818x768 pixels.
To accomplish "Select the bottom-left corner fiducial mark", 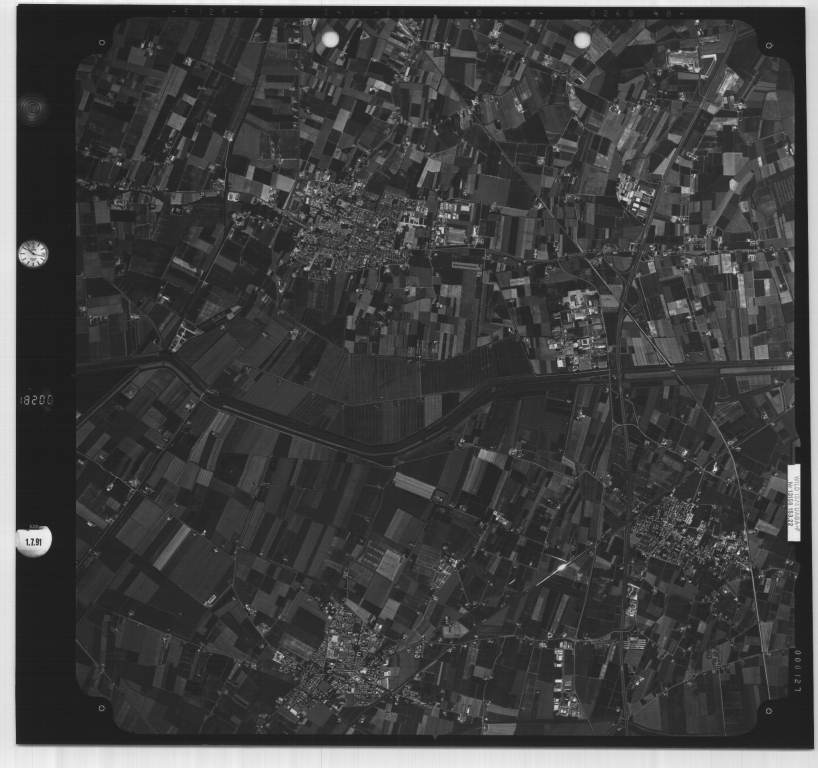I will pyautogui.click(x=101, y=708).
